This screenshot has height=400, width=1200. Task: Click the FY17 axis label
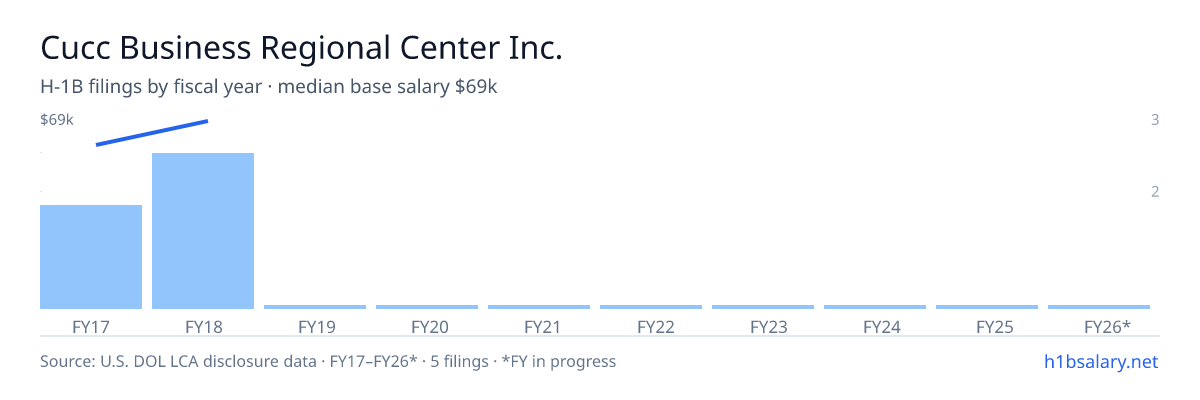point(91,327)
